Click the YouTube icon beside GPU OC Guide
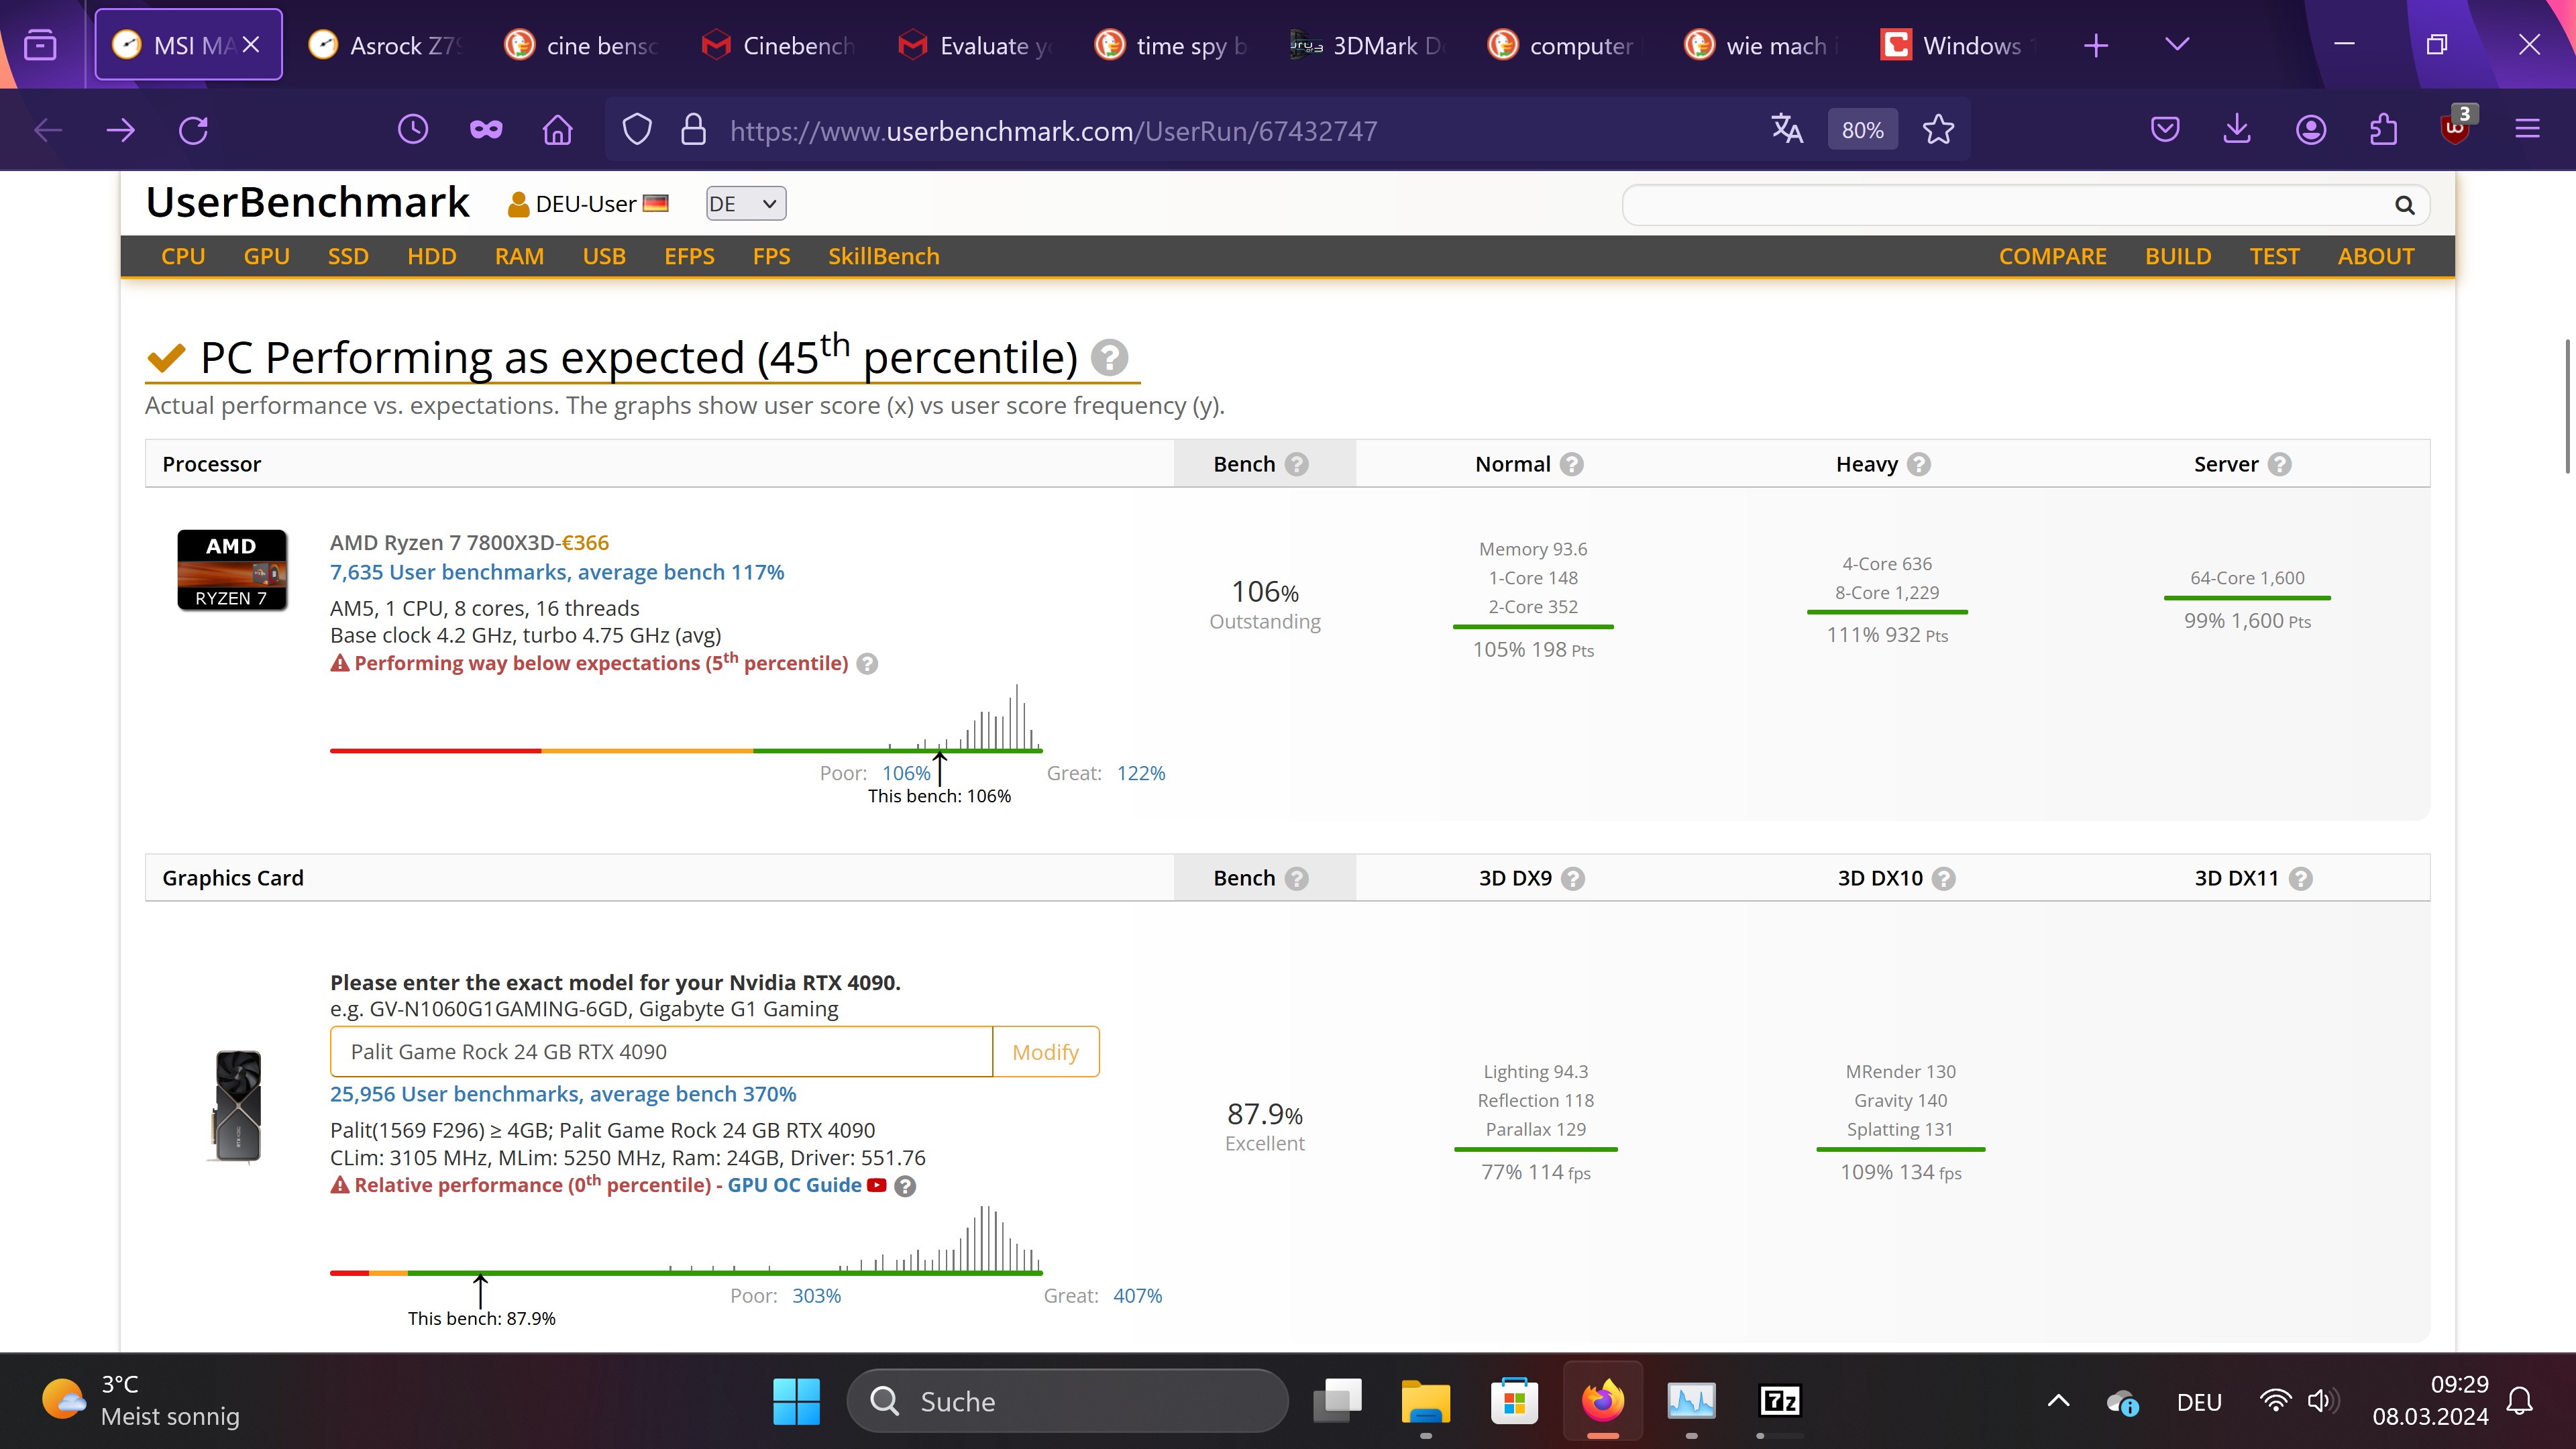This screenshot has width=2576, height=1449. coord(877,1185)
